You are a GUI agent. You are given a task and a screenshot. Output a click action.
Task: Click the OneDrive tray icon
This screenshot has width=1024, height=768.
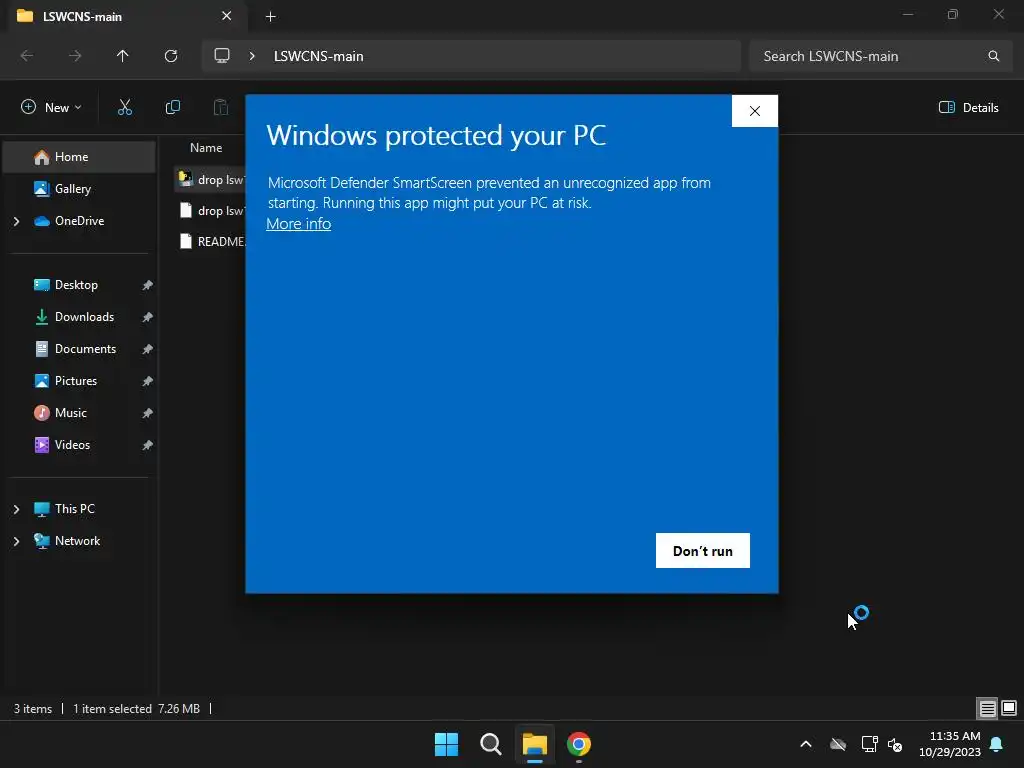tap(838, 744)
